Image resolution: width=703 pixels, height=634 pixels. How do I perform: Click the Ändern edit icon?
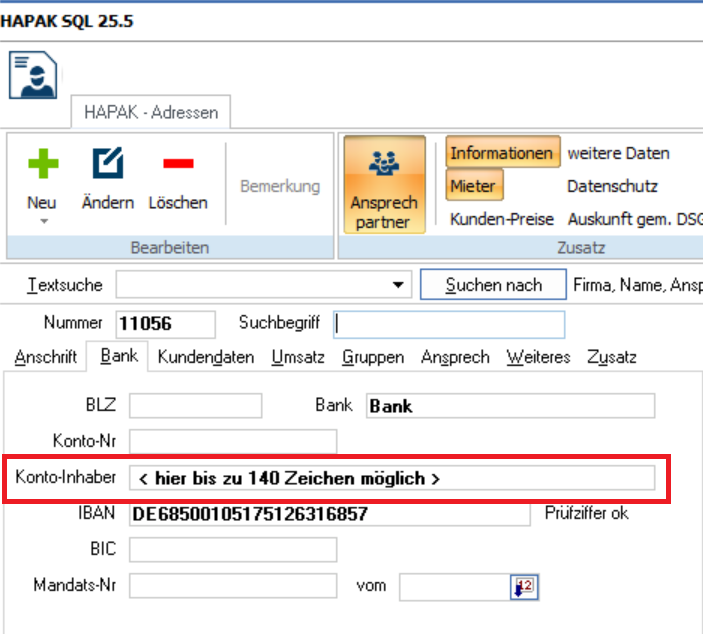[107, 164]
